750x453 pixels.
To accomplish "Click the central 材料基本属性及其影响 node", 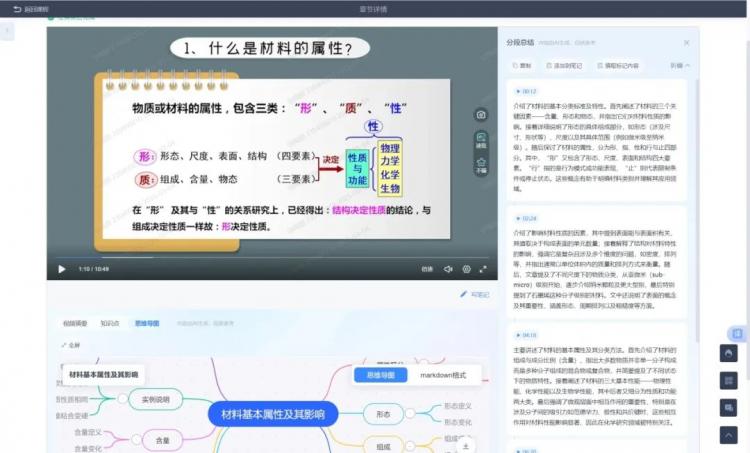I will tap(273, 414).
